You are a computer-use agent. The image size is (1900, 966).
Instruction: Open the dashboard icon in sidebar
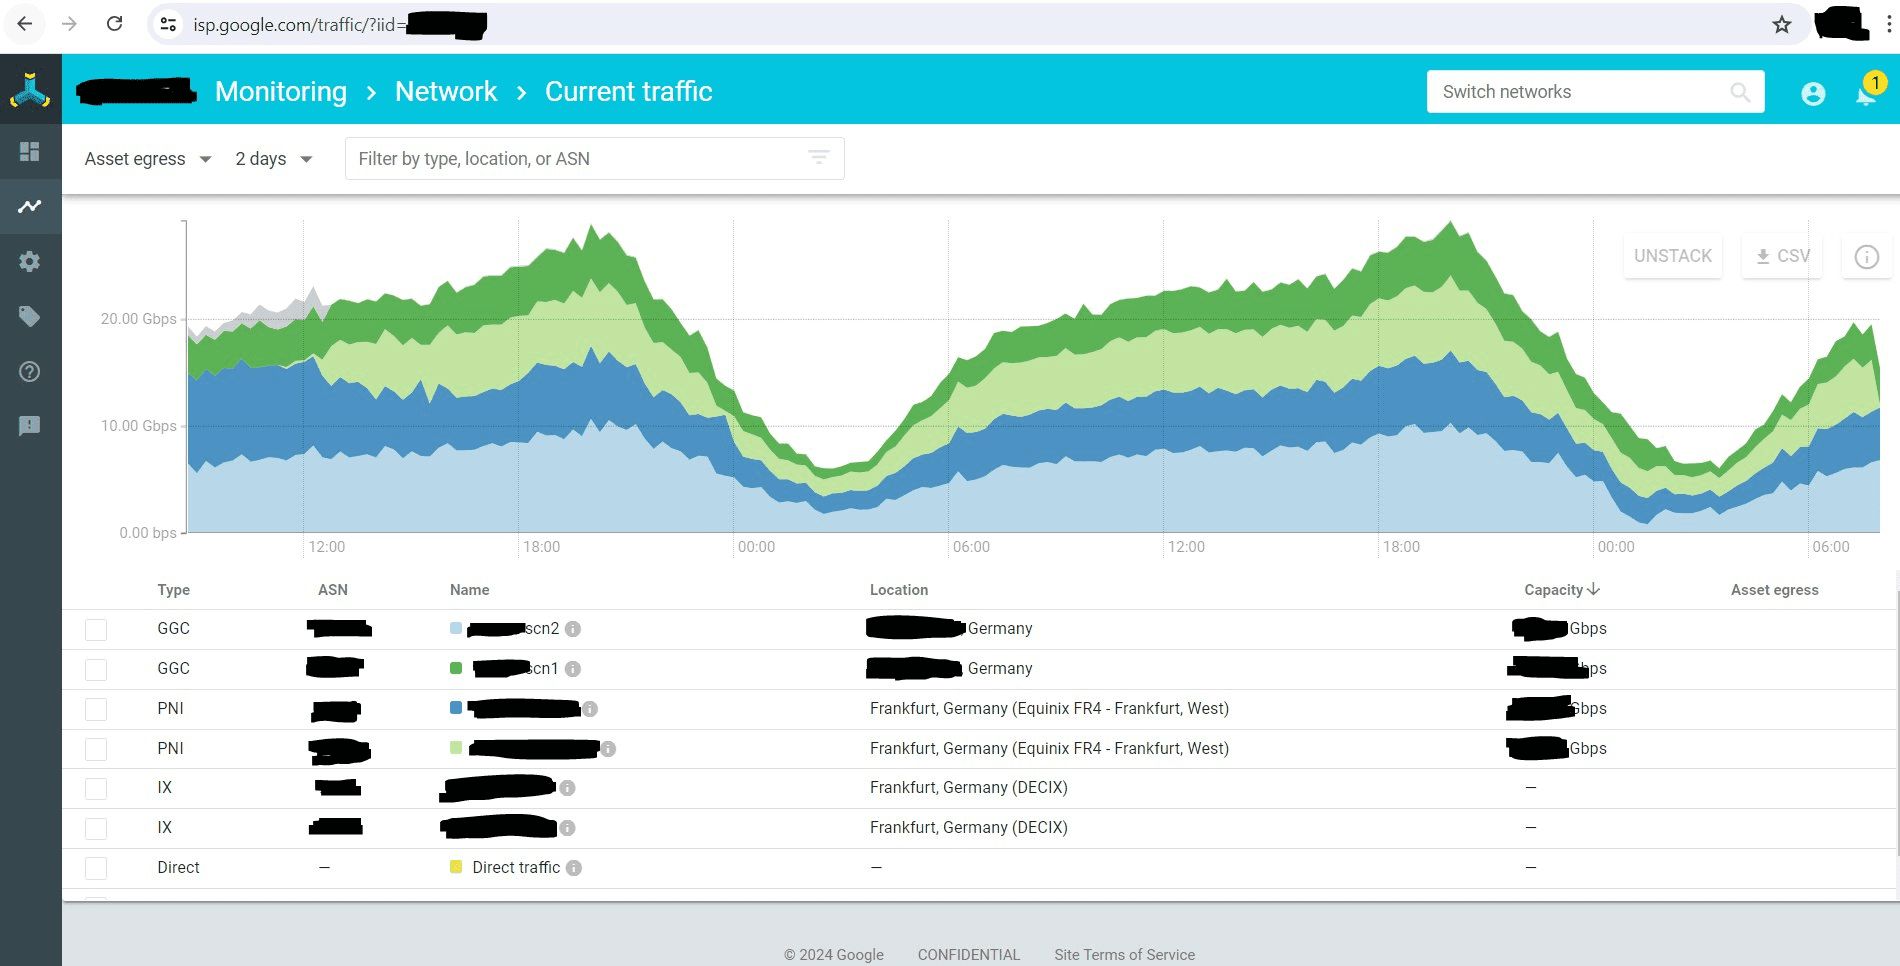click(30, 151)
